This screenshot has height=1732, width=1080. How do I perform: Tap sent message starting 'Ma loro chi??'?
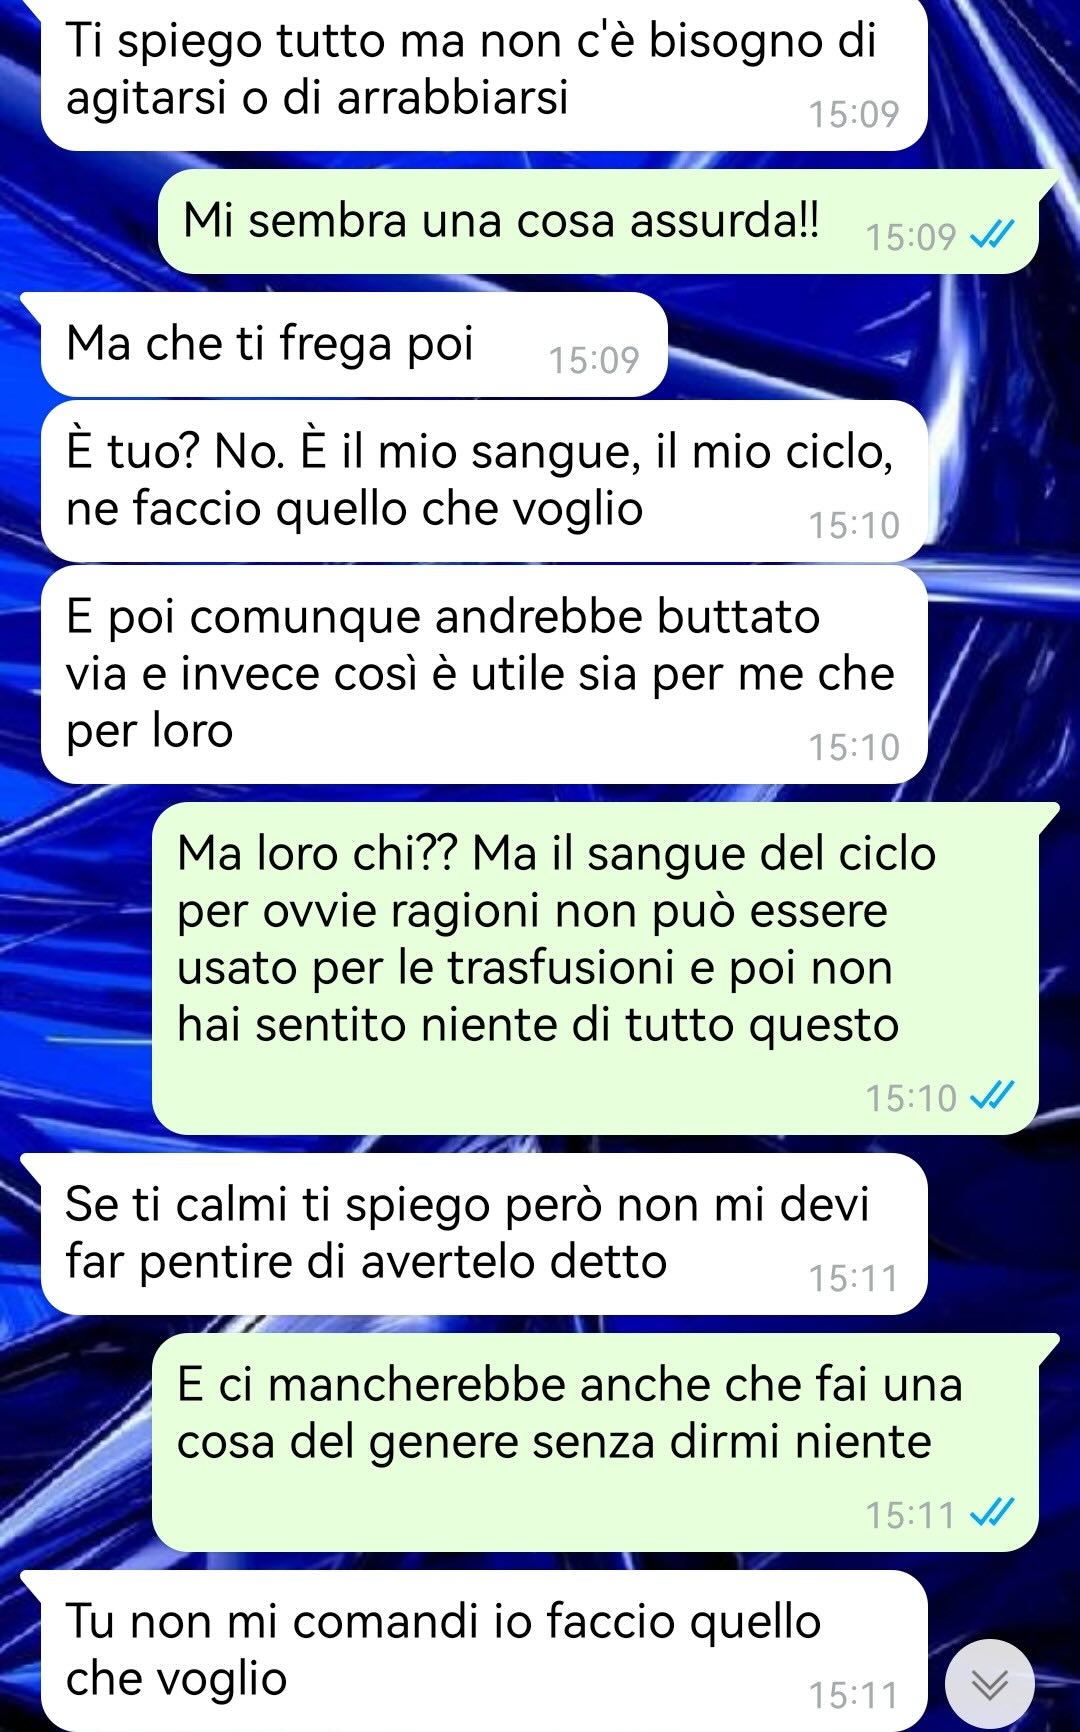[595, 968]
